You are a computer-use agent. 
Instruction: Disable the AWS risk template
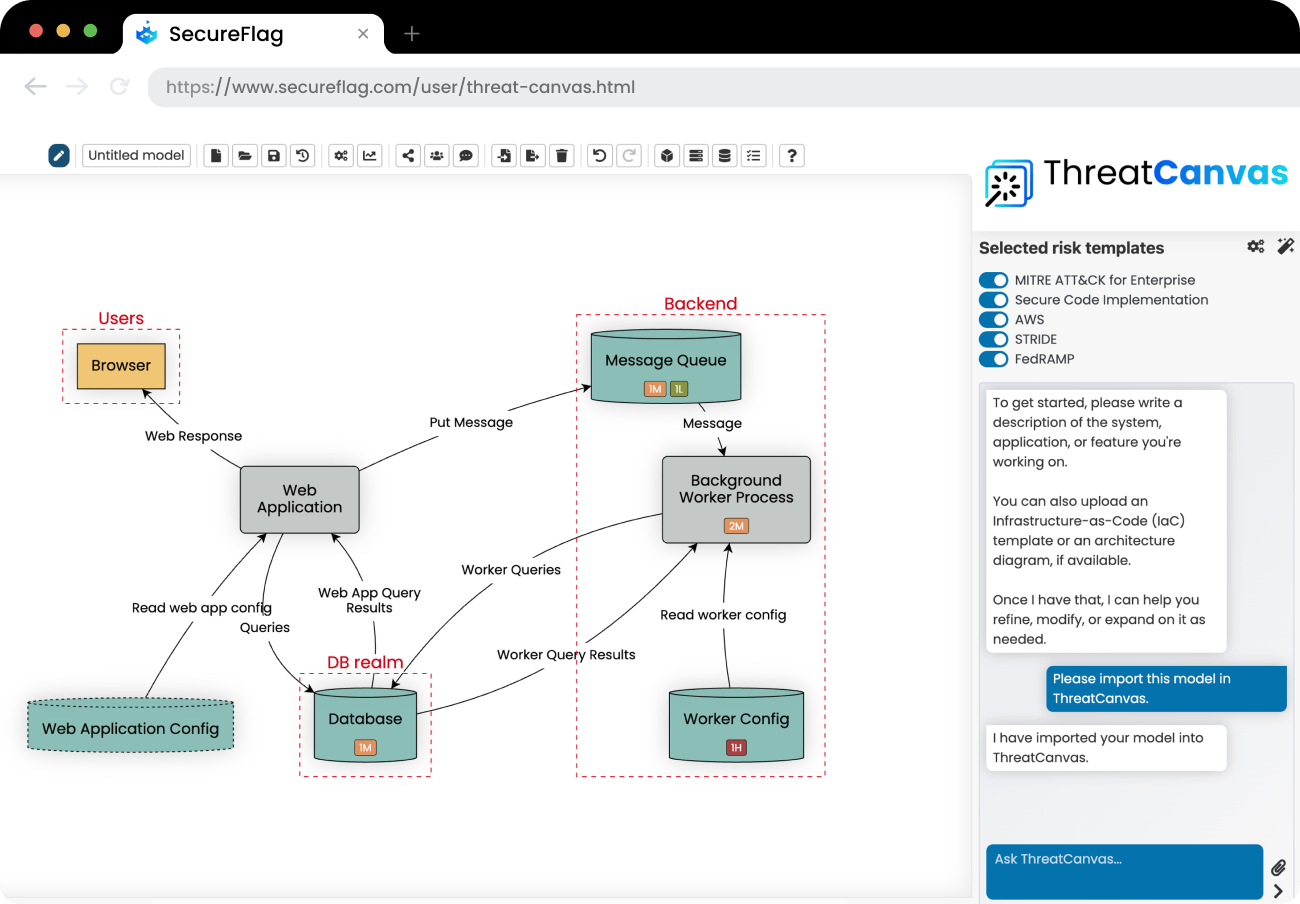pos(993,320)
